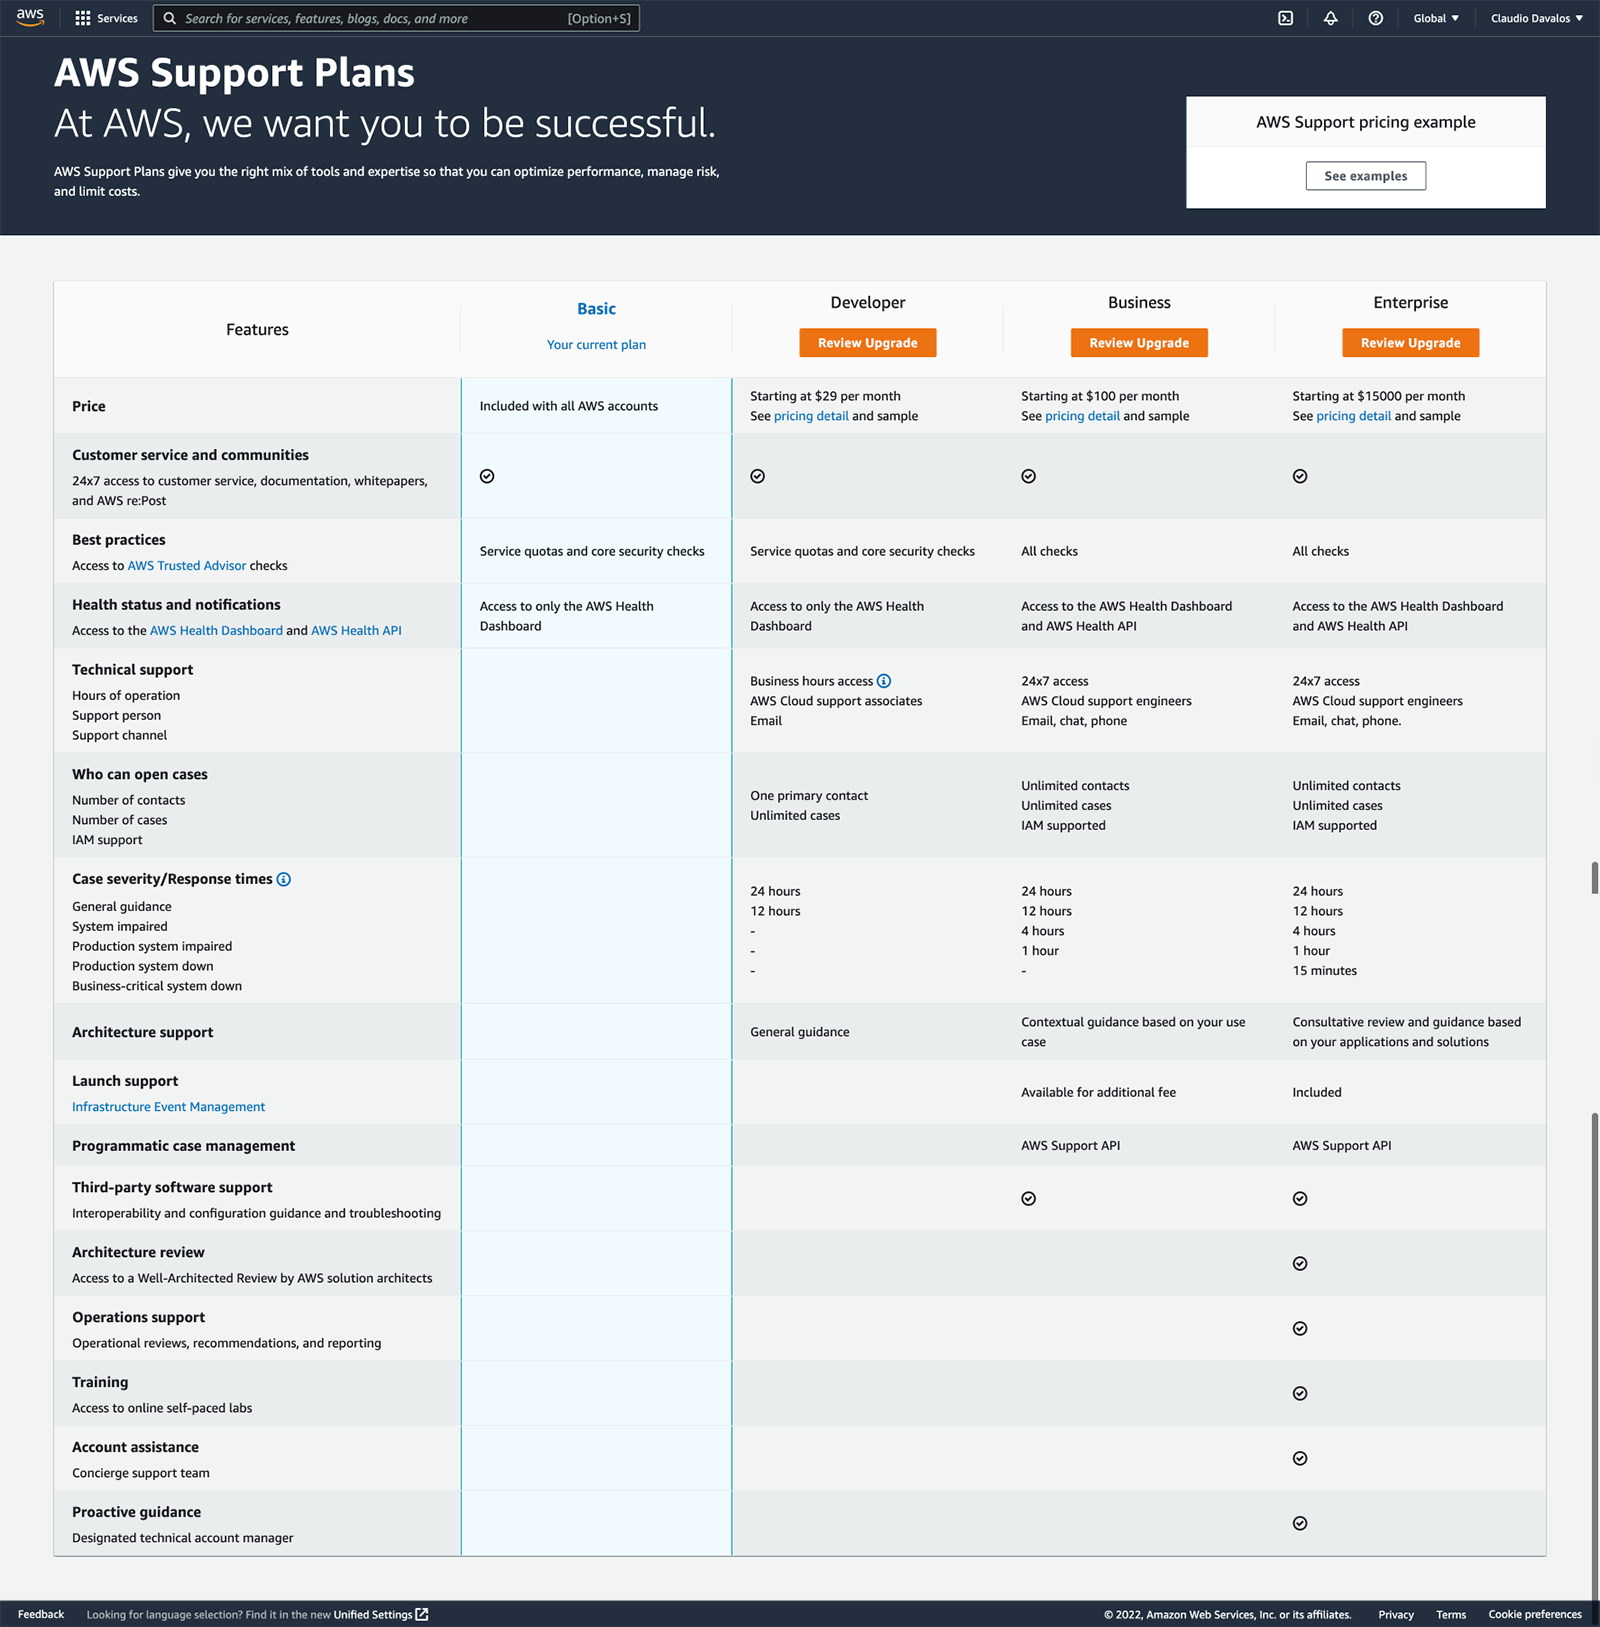Click Your current plan link
This screenshot has width=1600, height=1627.
point(596,345)
